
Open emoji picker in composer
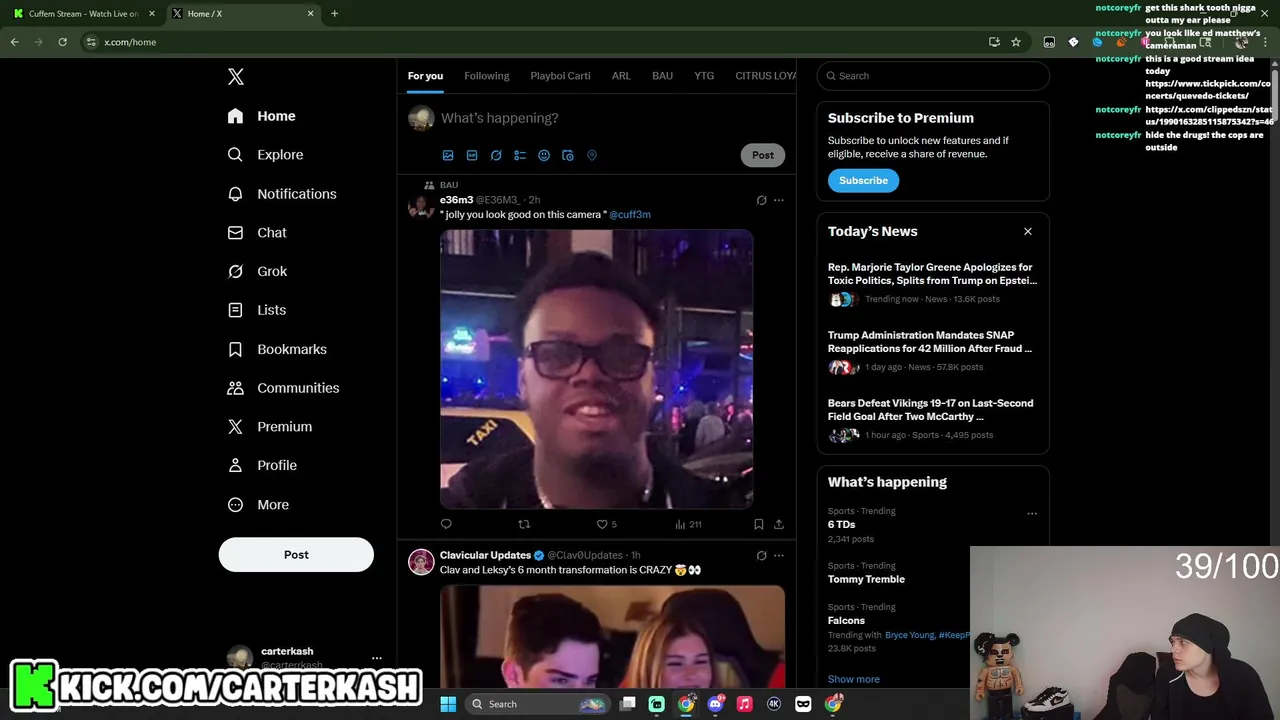[x=544, y=155]
